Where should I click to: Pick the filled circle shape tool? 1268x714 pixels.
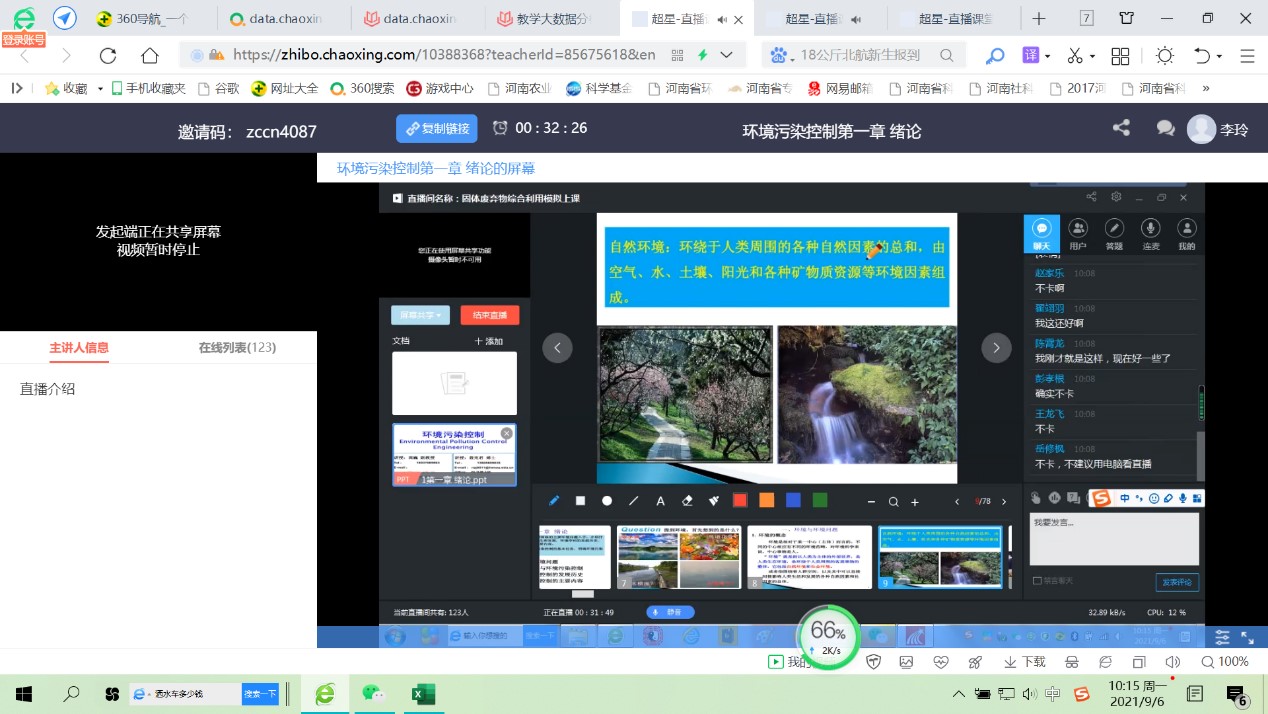[x=607, y=501]
